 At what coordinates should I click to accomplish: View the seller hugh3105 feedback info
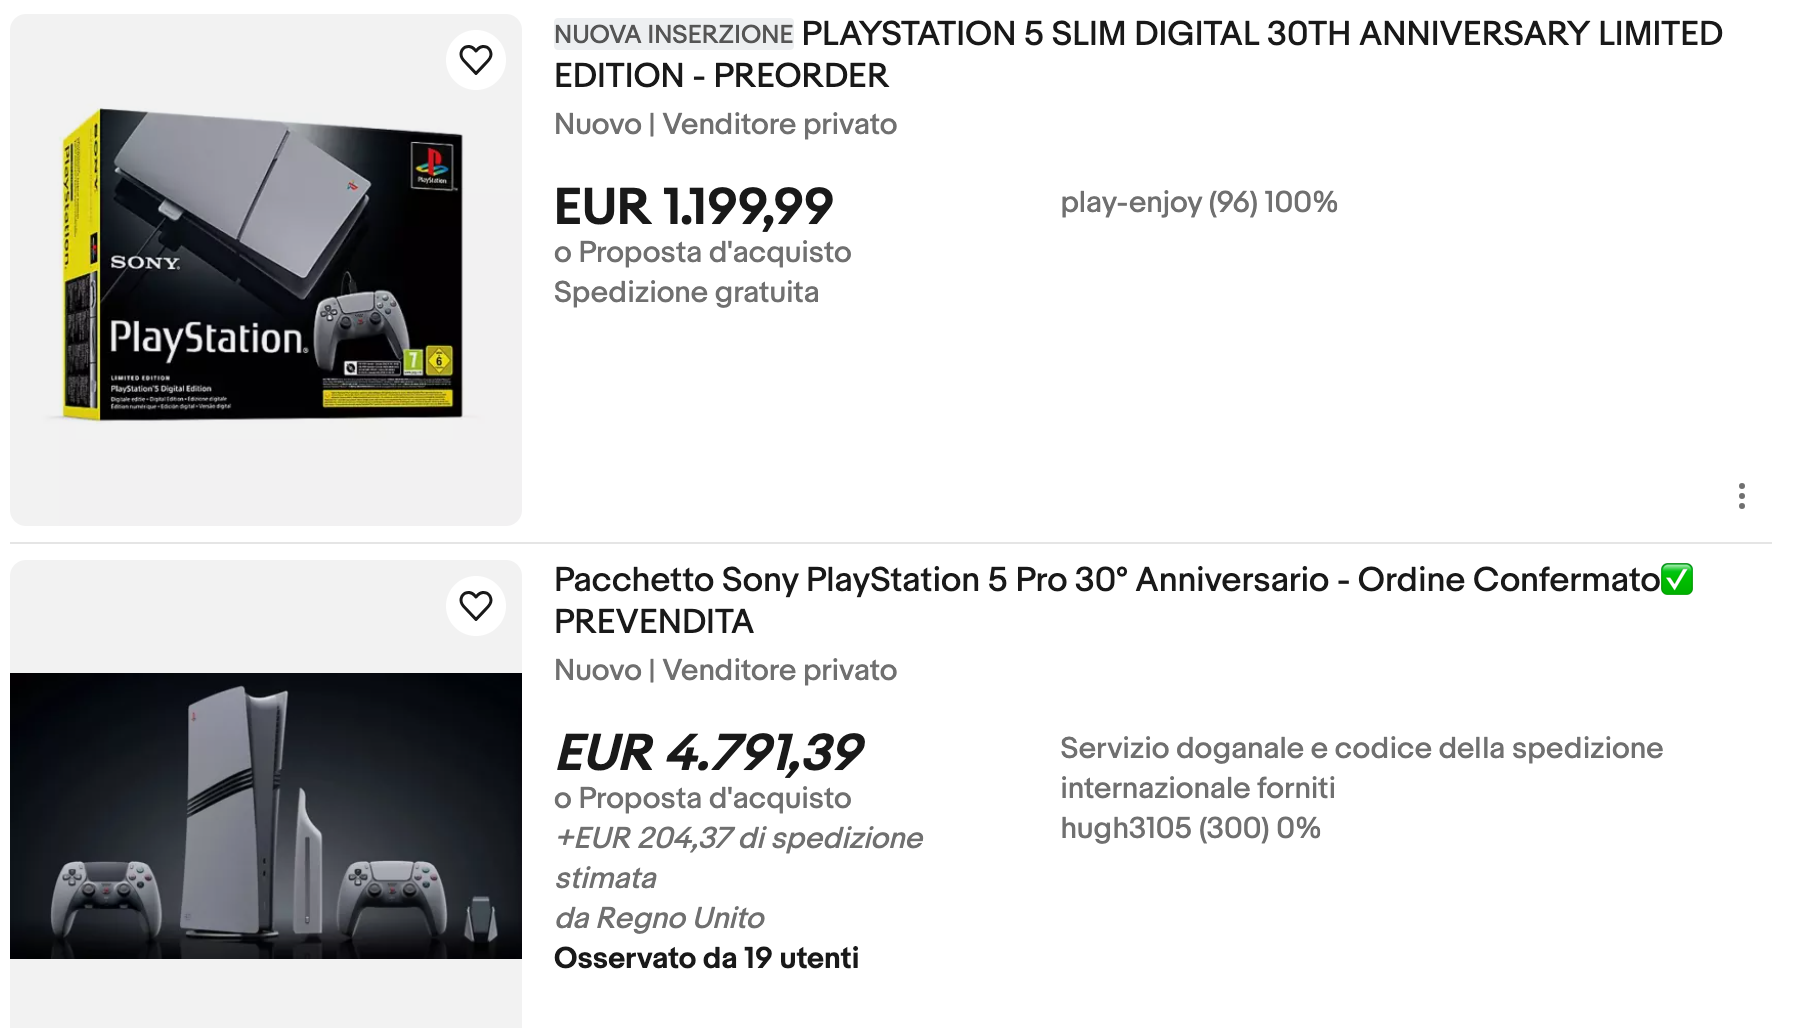[1190, 829]
